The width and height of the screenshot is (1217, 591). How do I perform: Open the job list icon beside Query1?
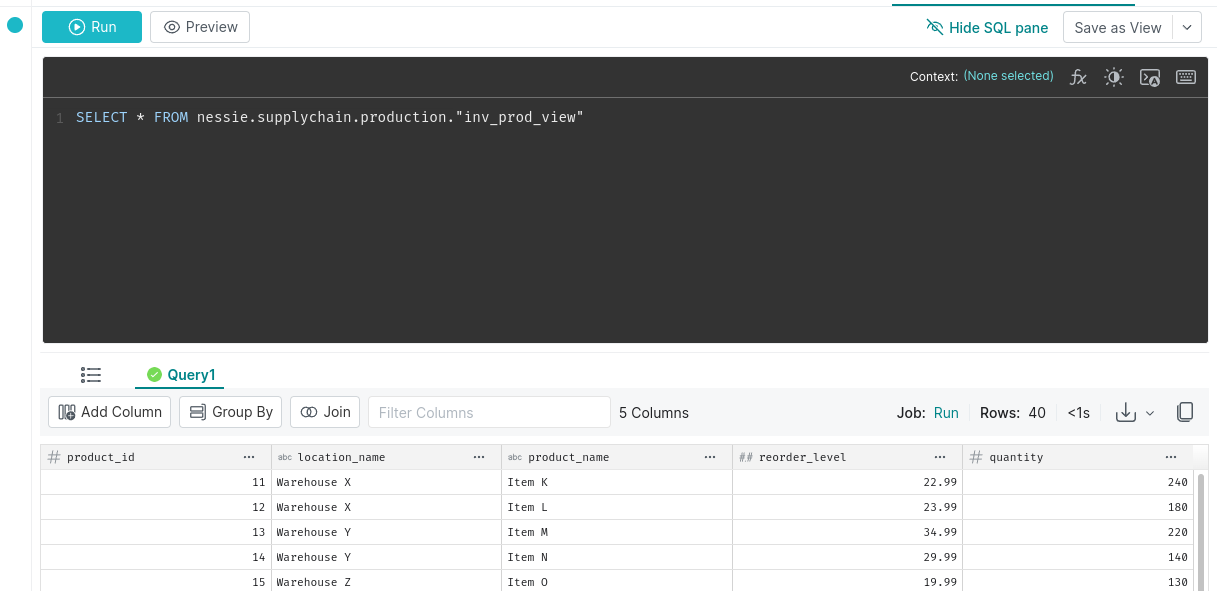coord(91,375)
